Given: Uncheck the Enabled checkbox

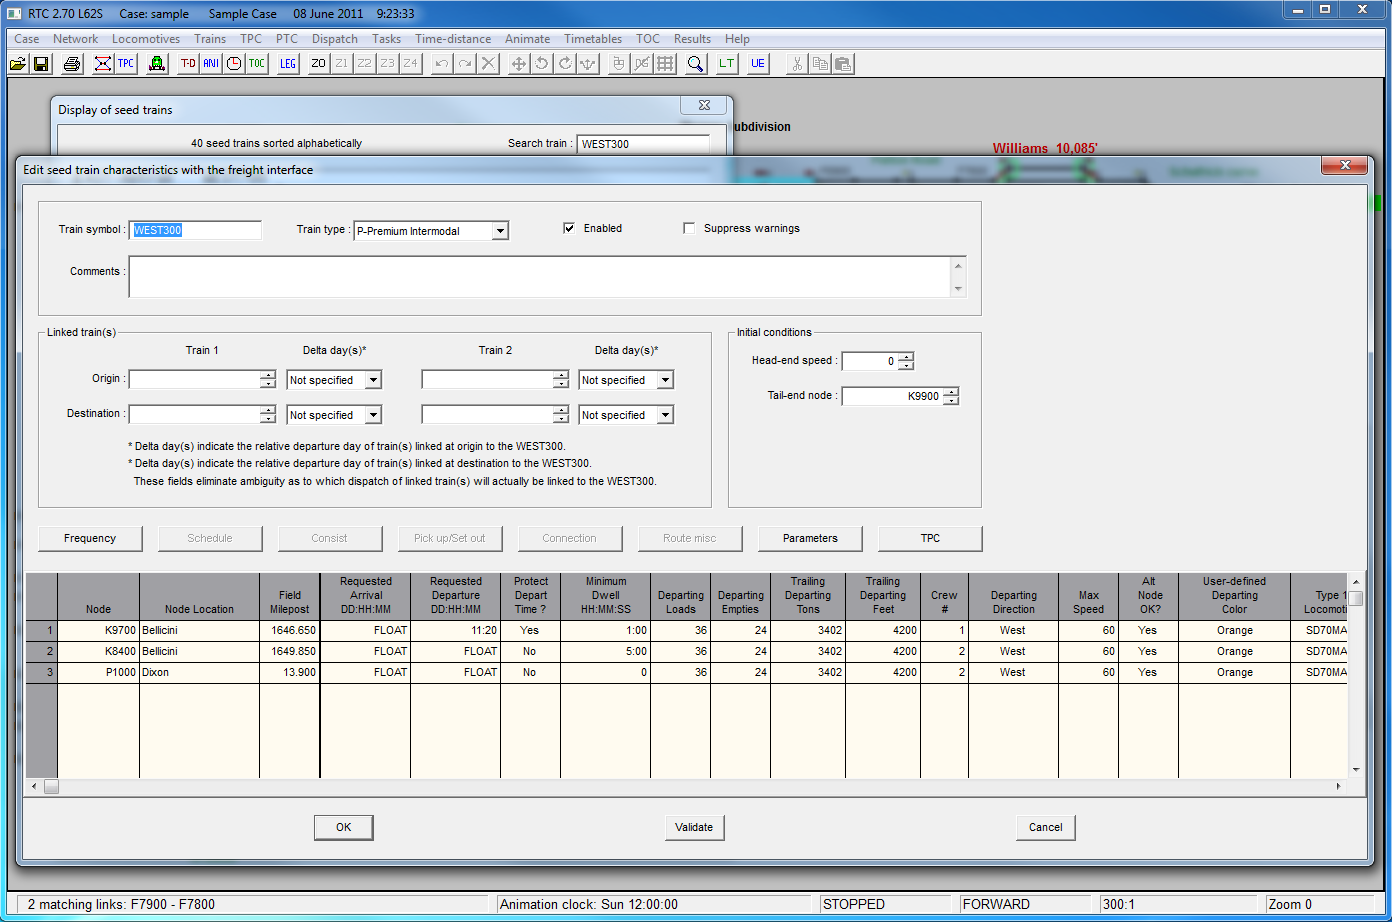Looking at the screenshot, I should (x=569, y=228).
